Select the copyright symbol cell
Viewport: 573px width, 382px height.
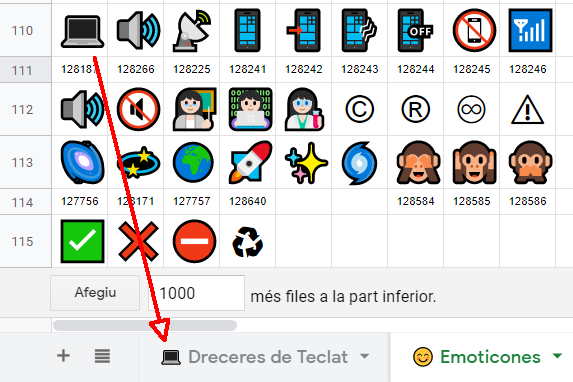coord(360,109)
